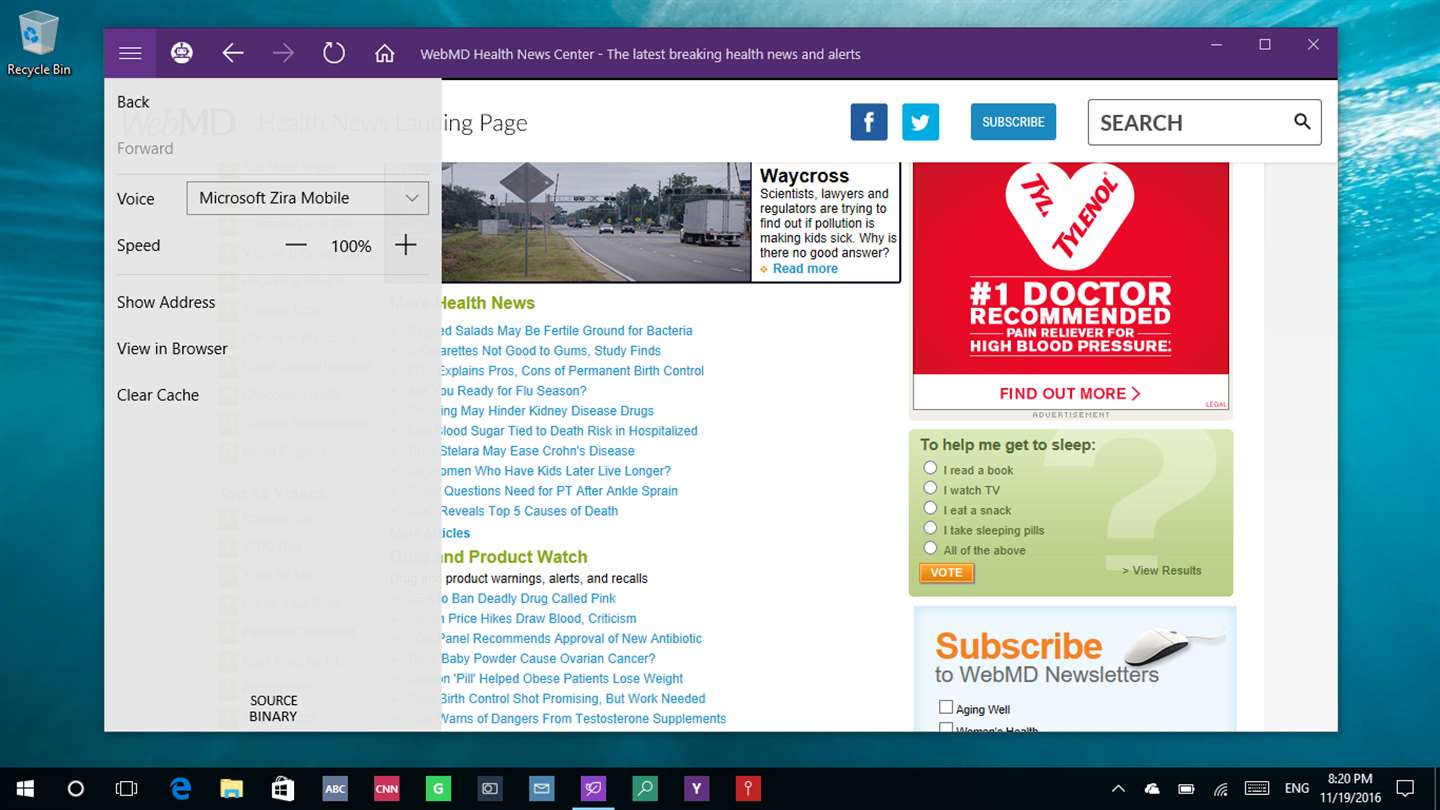Open Deadly Drug Called Pink article
The height and width of the screenshot is (810, 1440).
(529, 599)
